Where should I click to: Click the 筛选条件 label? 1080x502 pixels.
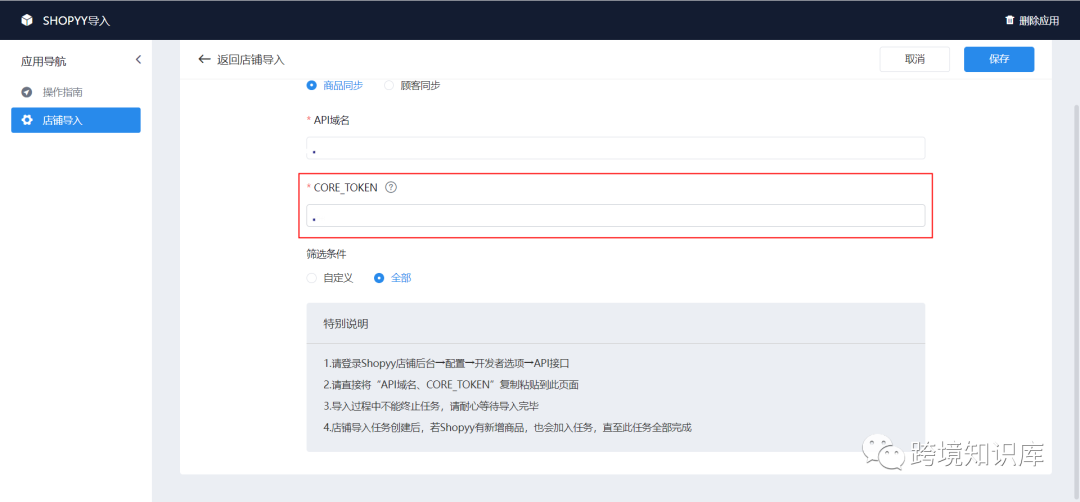(326, 254)
